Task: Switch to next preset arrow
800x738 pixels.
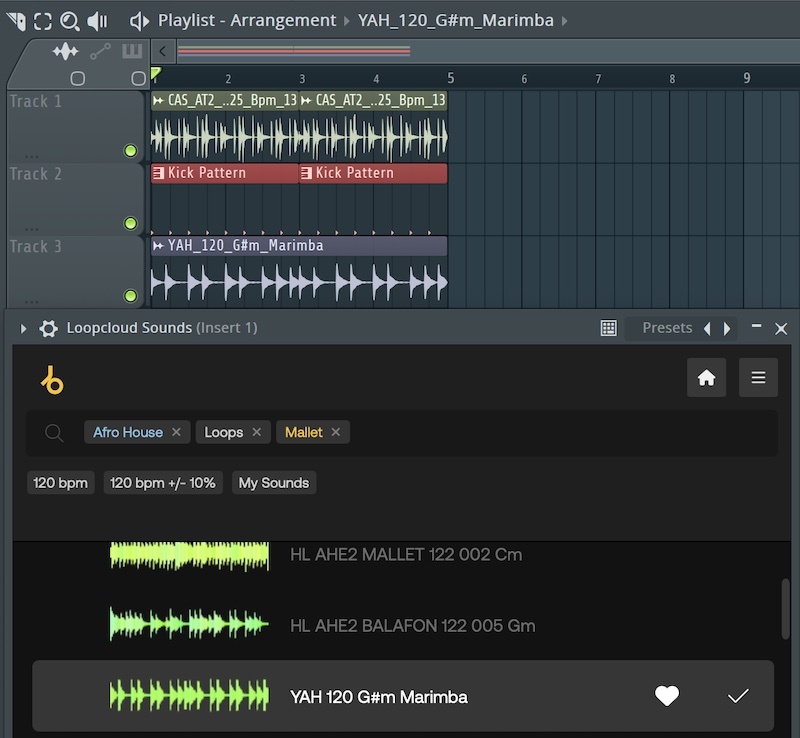Action: 728,328
